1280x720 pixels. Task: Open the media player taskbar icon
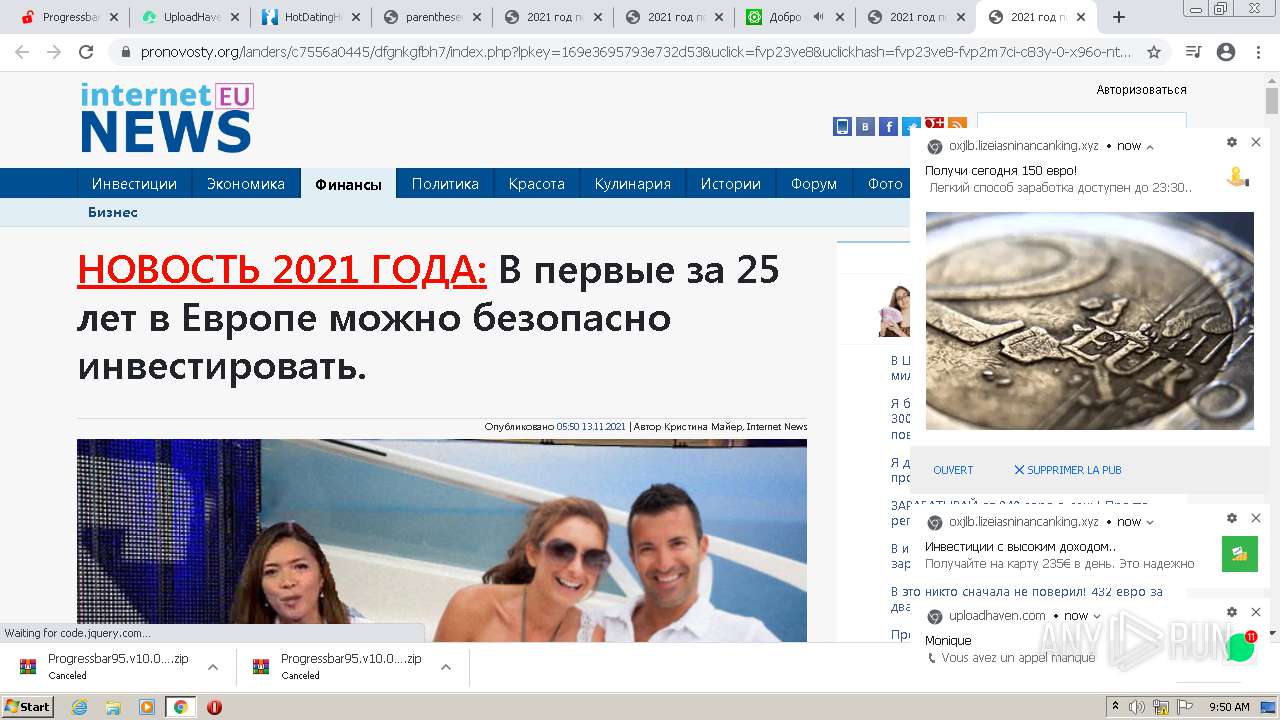(147, 707)
